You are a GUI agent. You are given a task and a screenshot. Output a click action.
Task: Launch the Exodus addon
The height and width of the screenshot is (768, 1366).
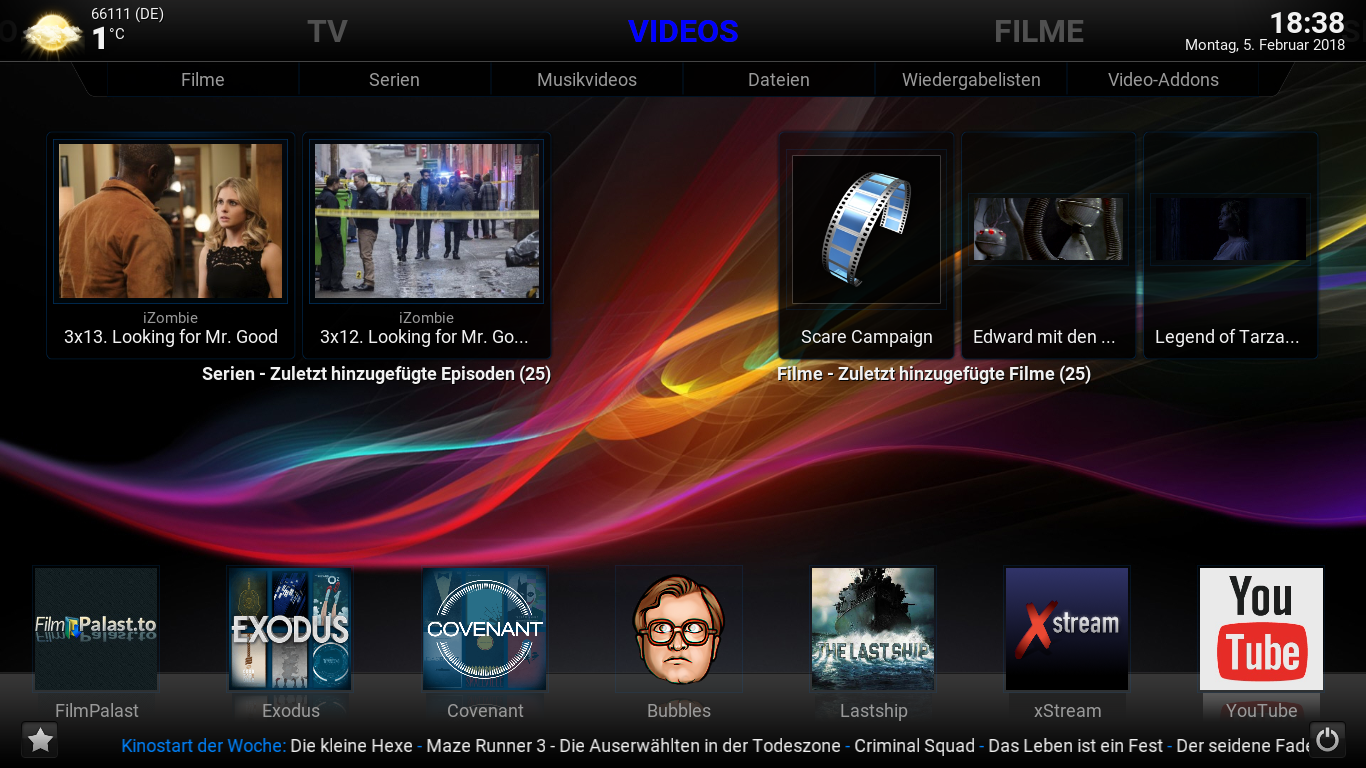coord(290,629)
